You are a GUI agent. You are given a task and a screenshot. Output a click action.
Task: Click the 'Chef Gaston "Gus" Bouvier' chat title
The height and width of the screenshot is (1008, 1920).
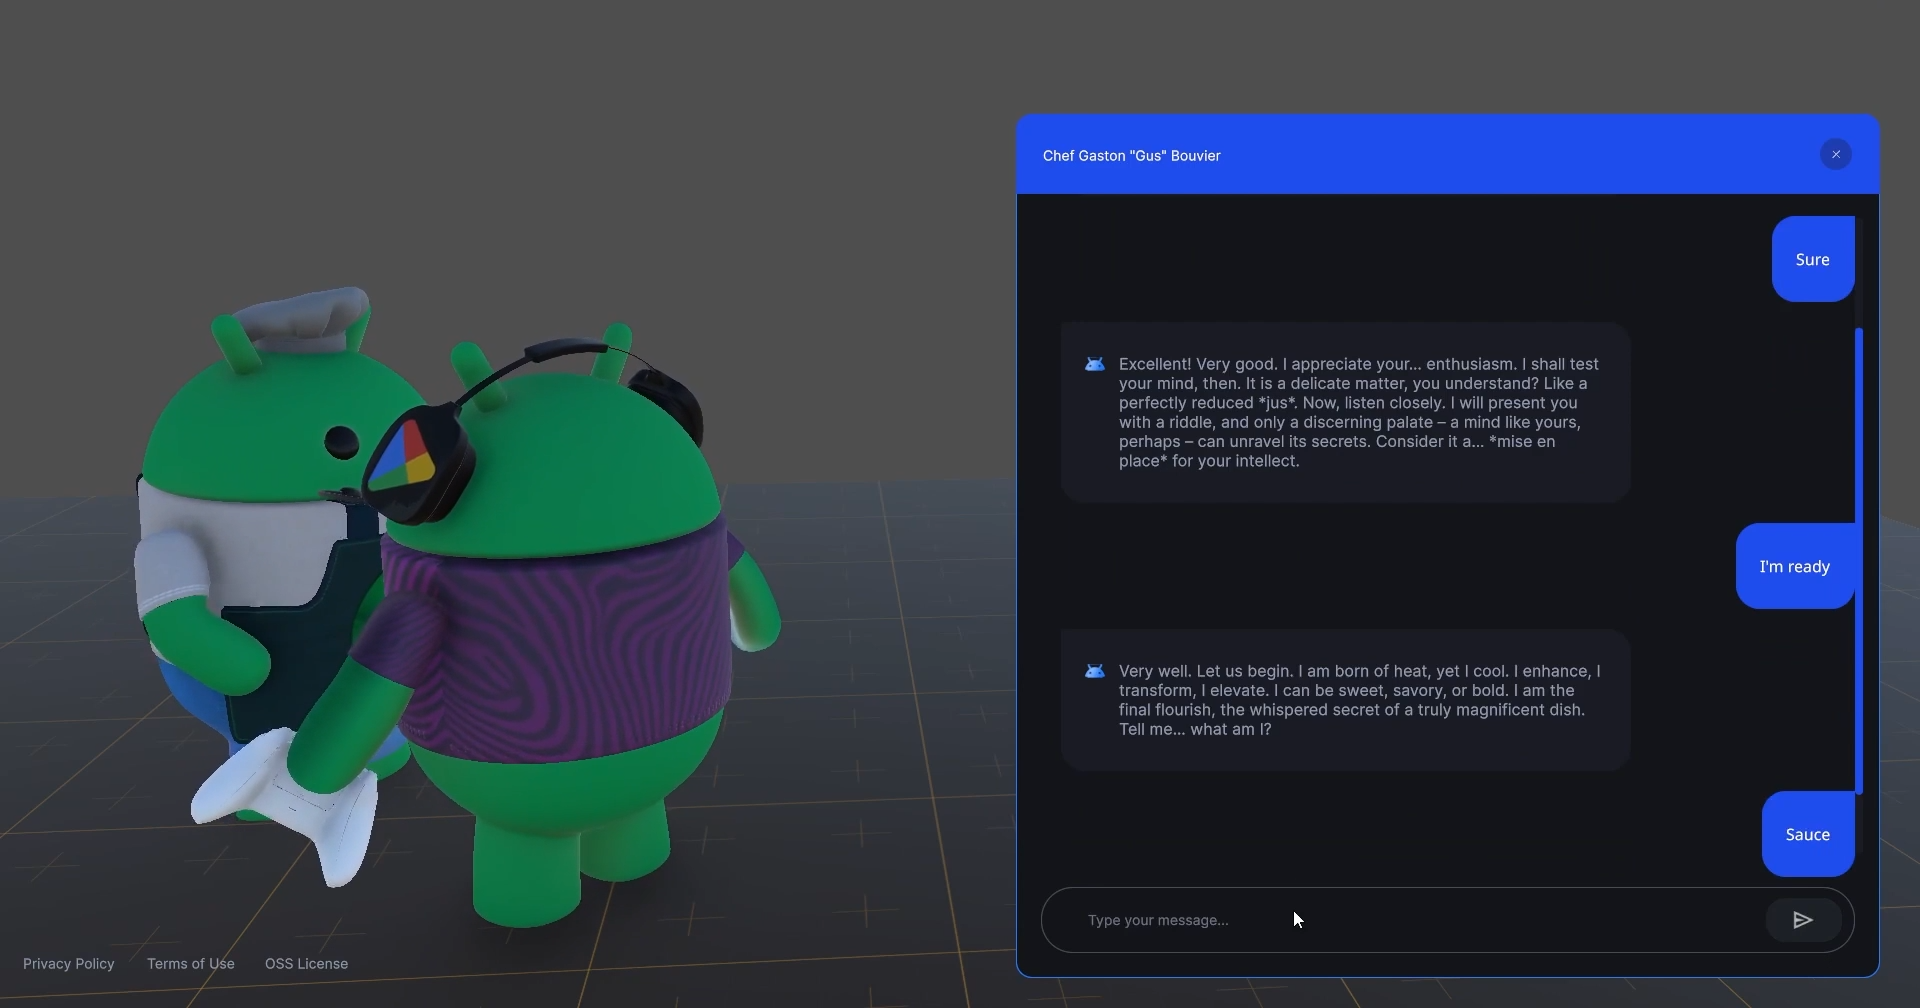[1132, 156]
